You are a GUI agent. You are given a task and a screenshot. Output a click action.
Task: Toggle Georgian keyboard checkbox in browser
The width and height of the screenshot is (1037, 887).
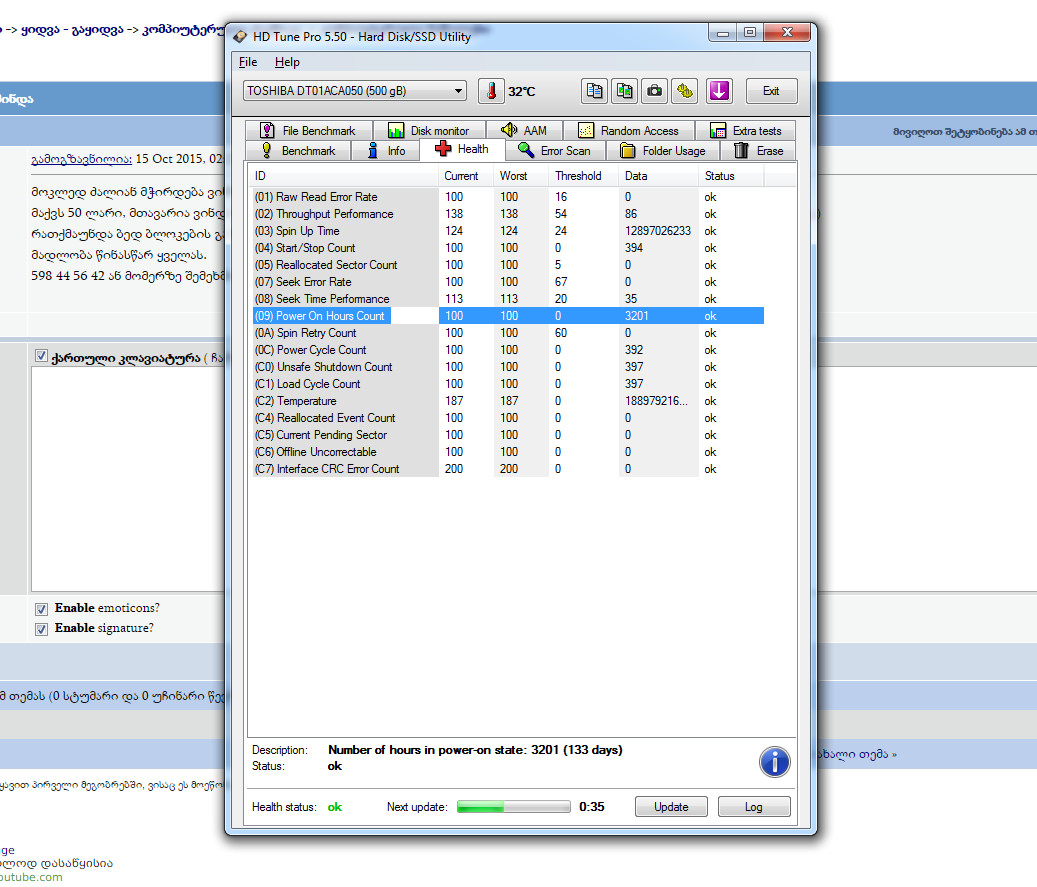click(x=41, y=357)
